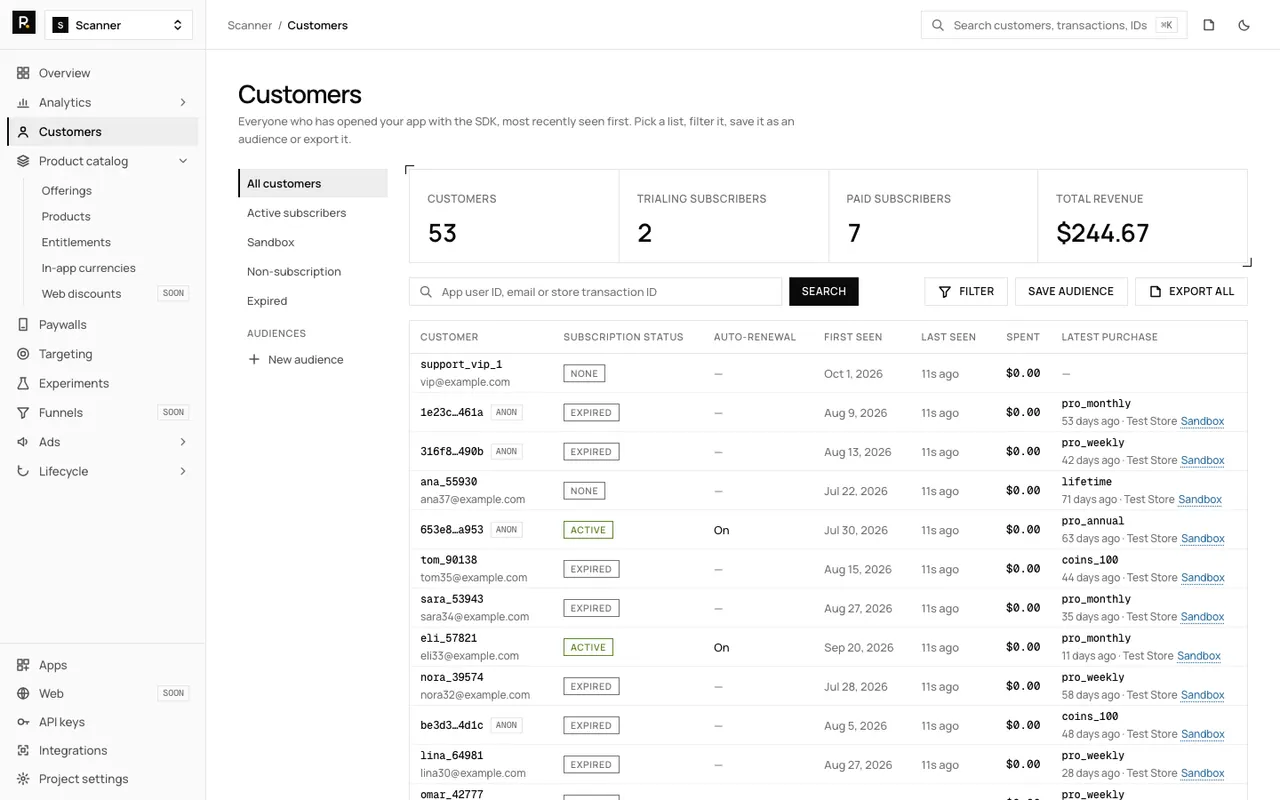Click the SAVE AUDIENCE button

[1071, 291]
